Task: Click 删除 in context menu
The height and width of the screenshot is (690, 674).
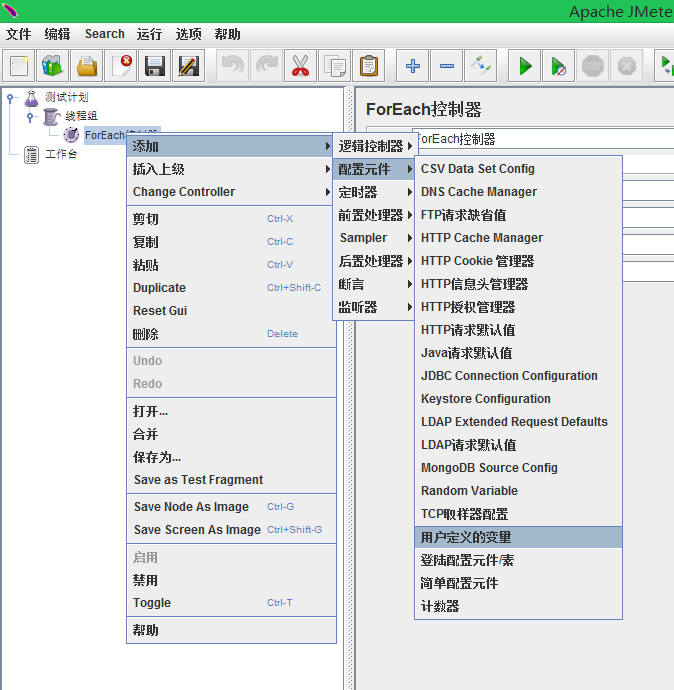Action: pyautogui.click(x=231, y=334)
